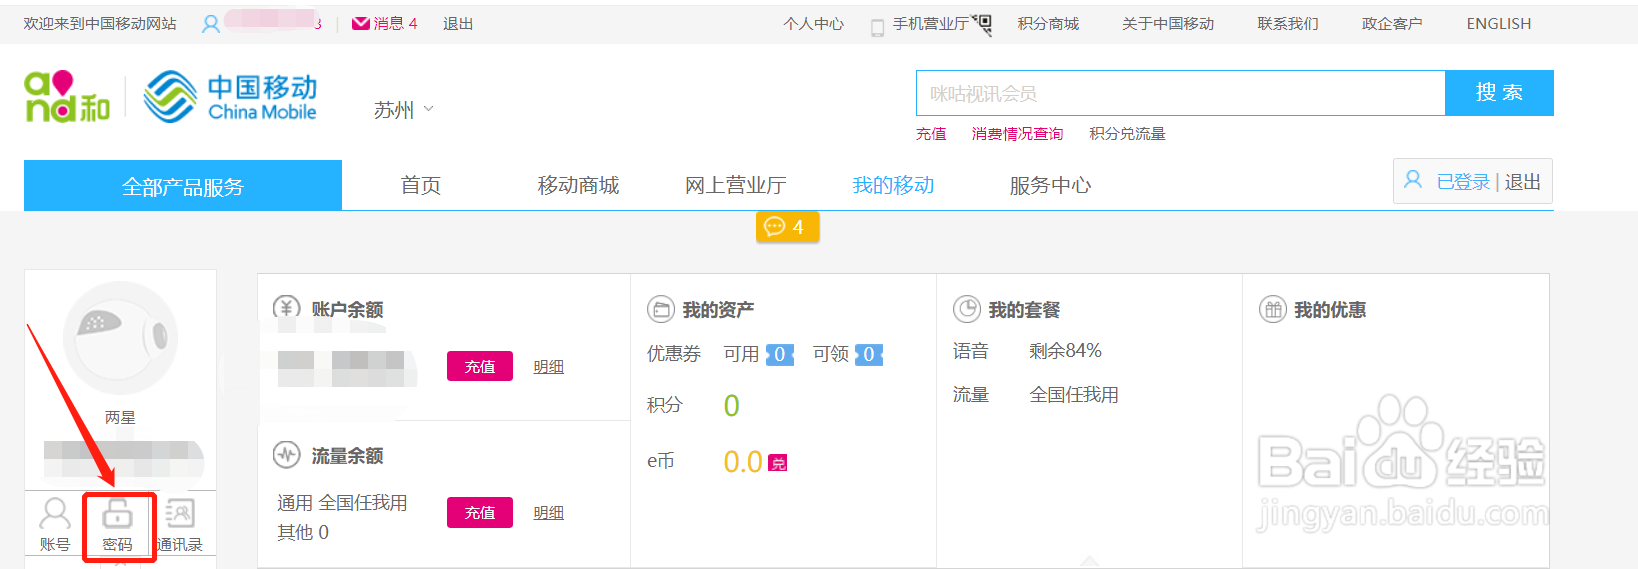Open 关于中国移动 link
This screenshot has width=1638, height=569.
(x=1168, y=24)
